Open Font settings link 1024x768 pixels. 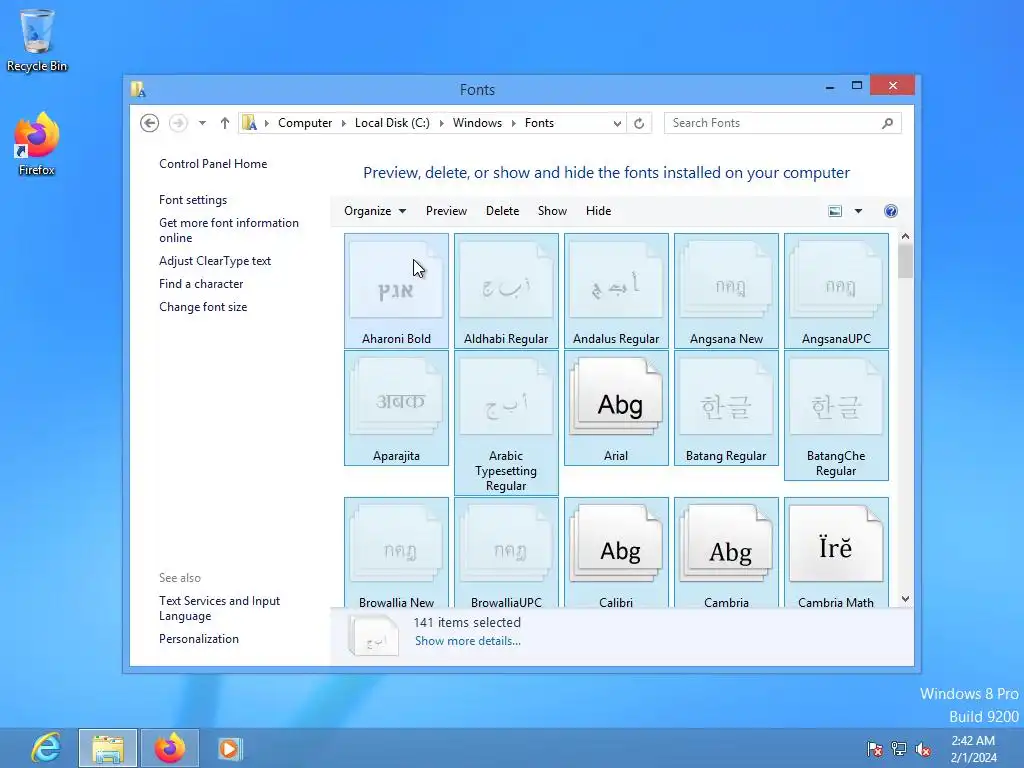click(193, 200)
